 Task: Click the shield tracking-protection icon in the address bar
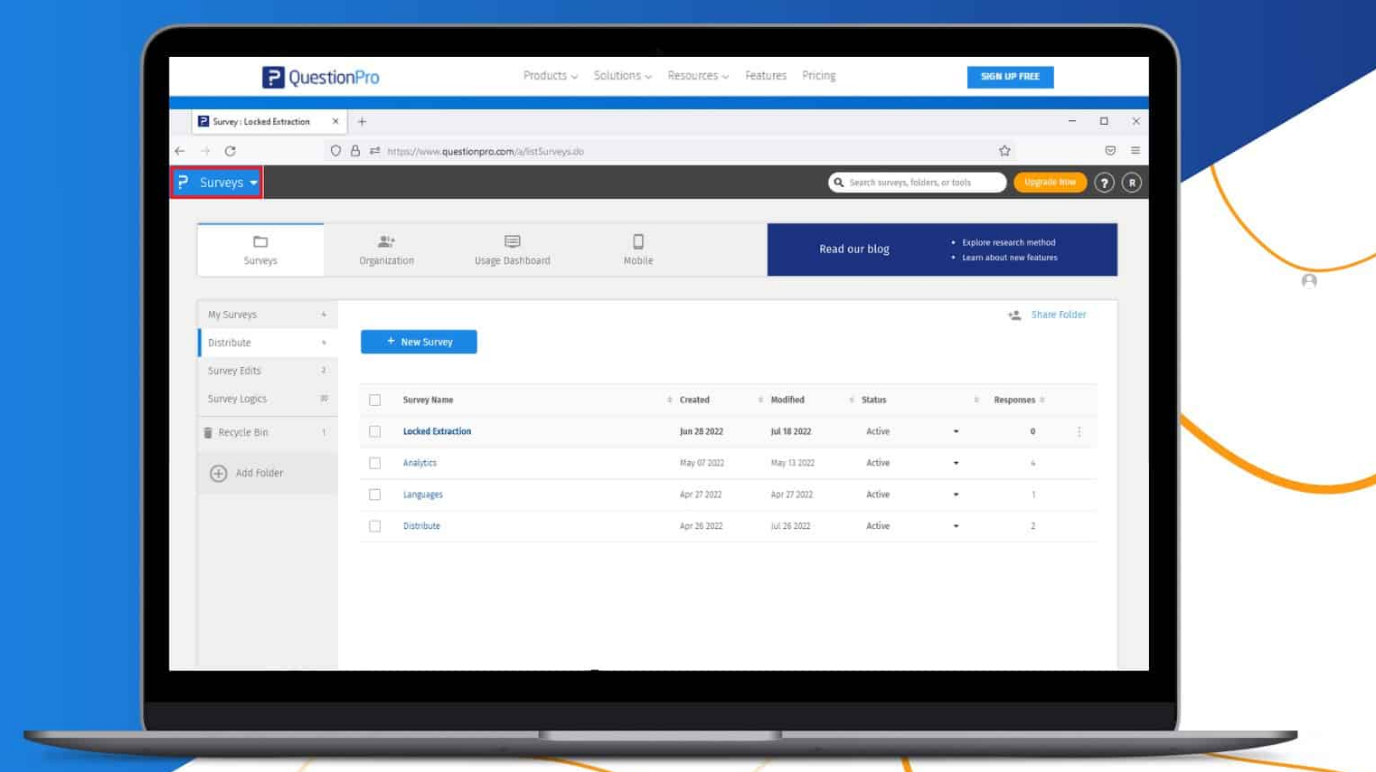click(x=336, y=151)
